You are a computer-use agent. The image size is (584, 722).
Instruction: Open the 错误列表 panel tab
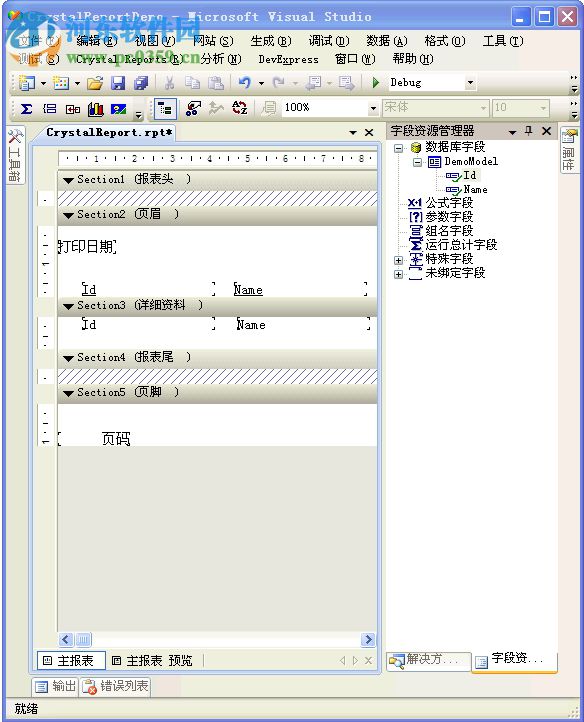116,687
